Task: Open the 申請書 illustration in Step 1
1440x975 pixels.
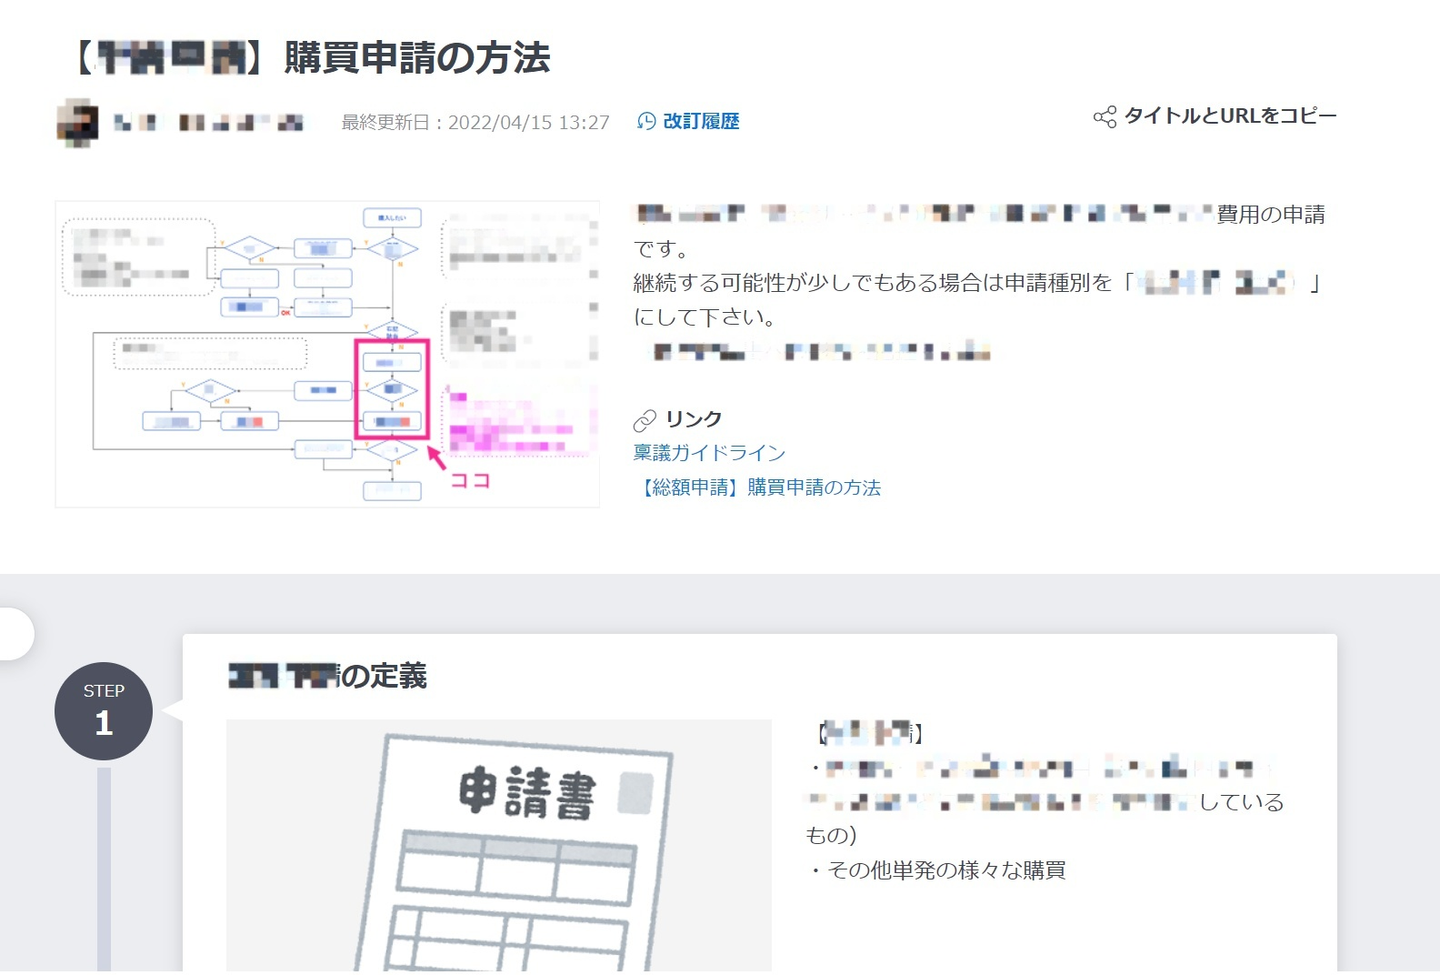Action: [499, 845]
